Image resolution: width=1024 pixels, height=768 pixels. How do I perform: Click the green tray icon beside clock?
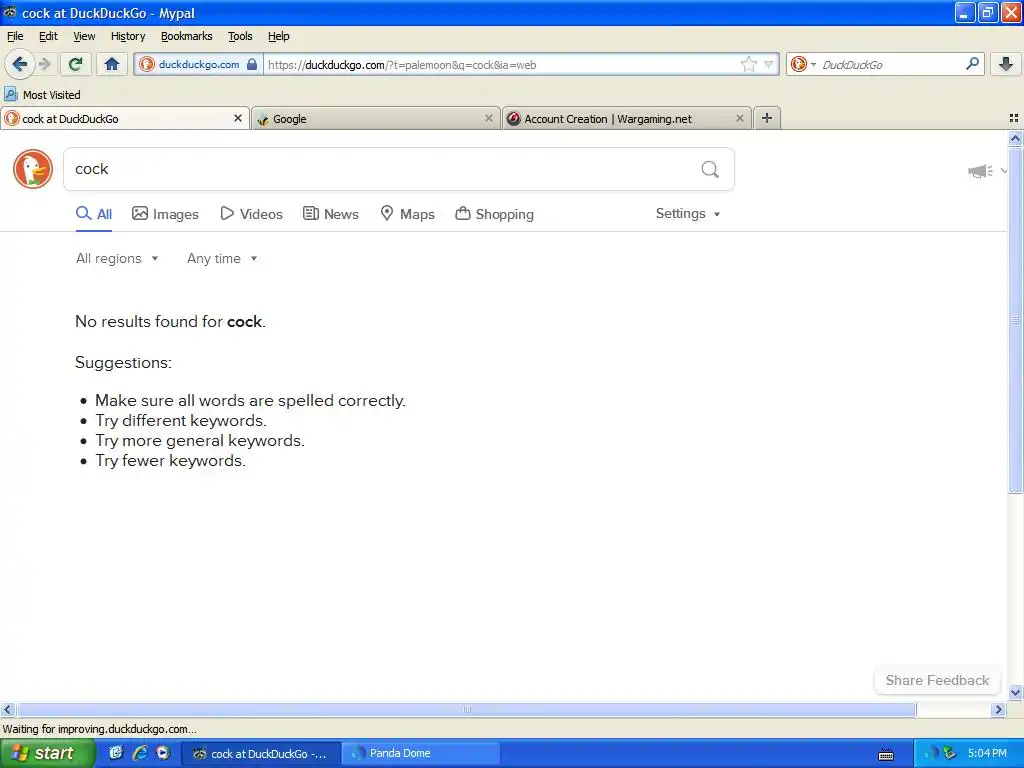pos(950,754)
